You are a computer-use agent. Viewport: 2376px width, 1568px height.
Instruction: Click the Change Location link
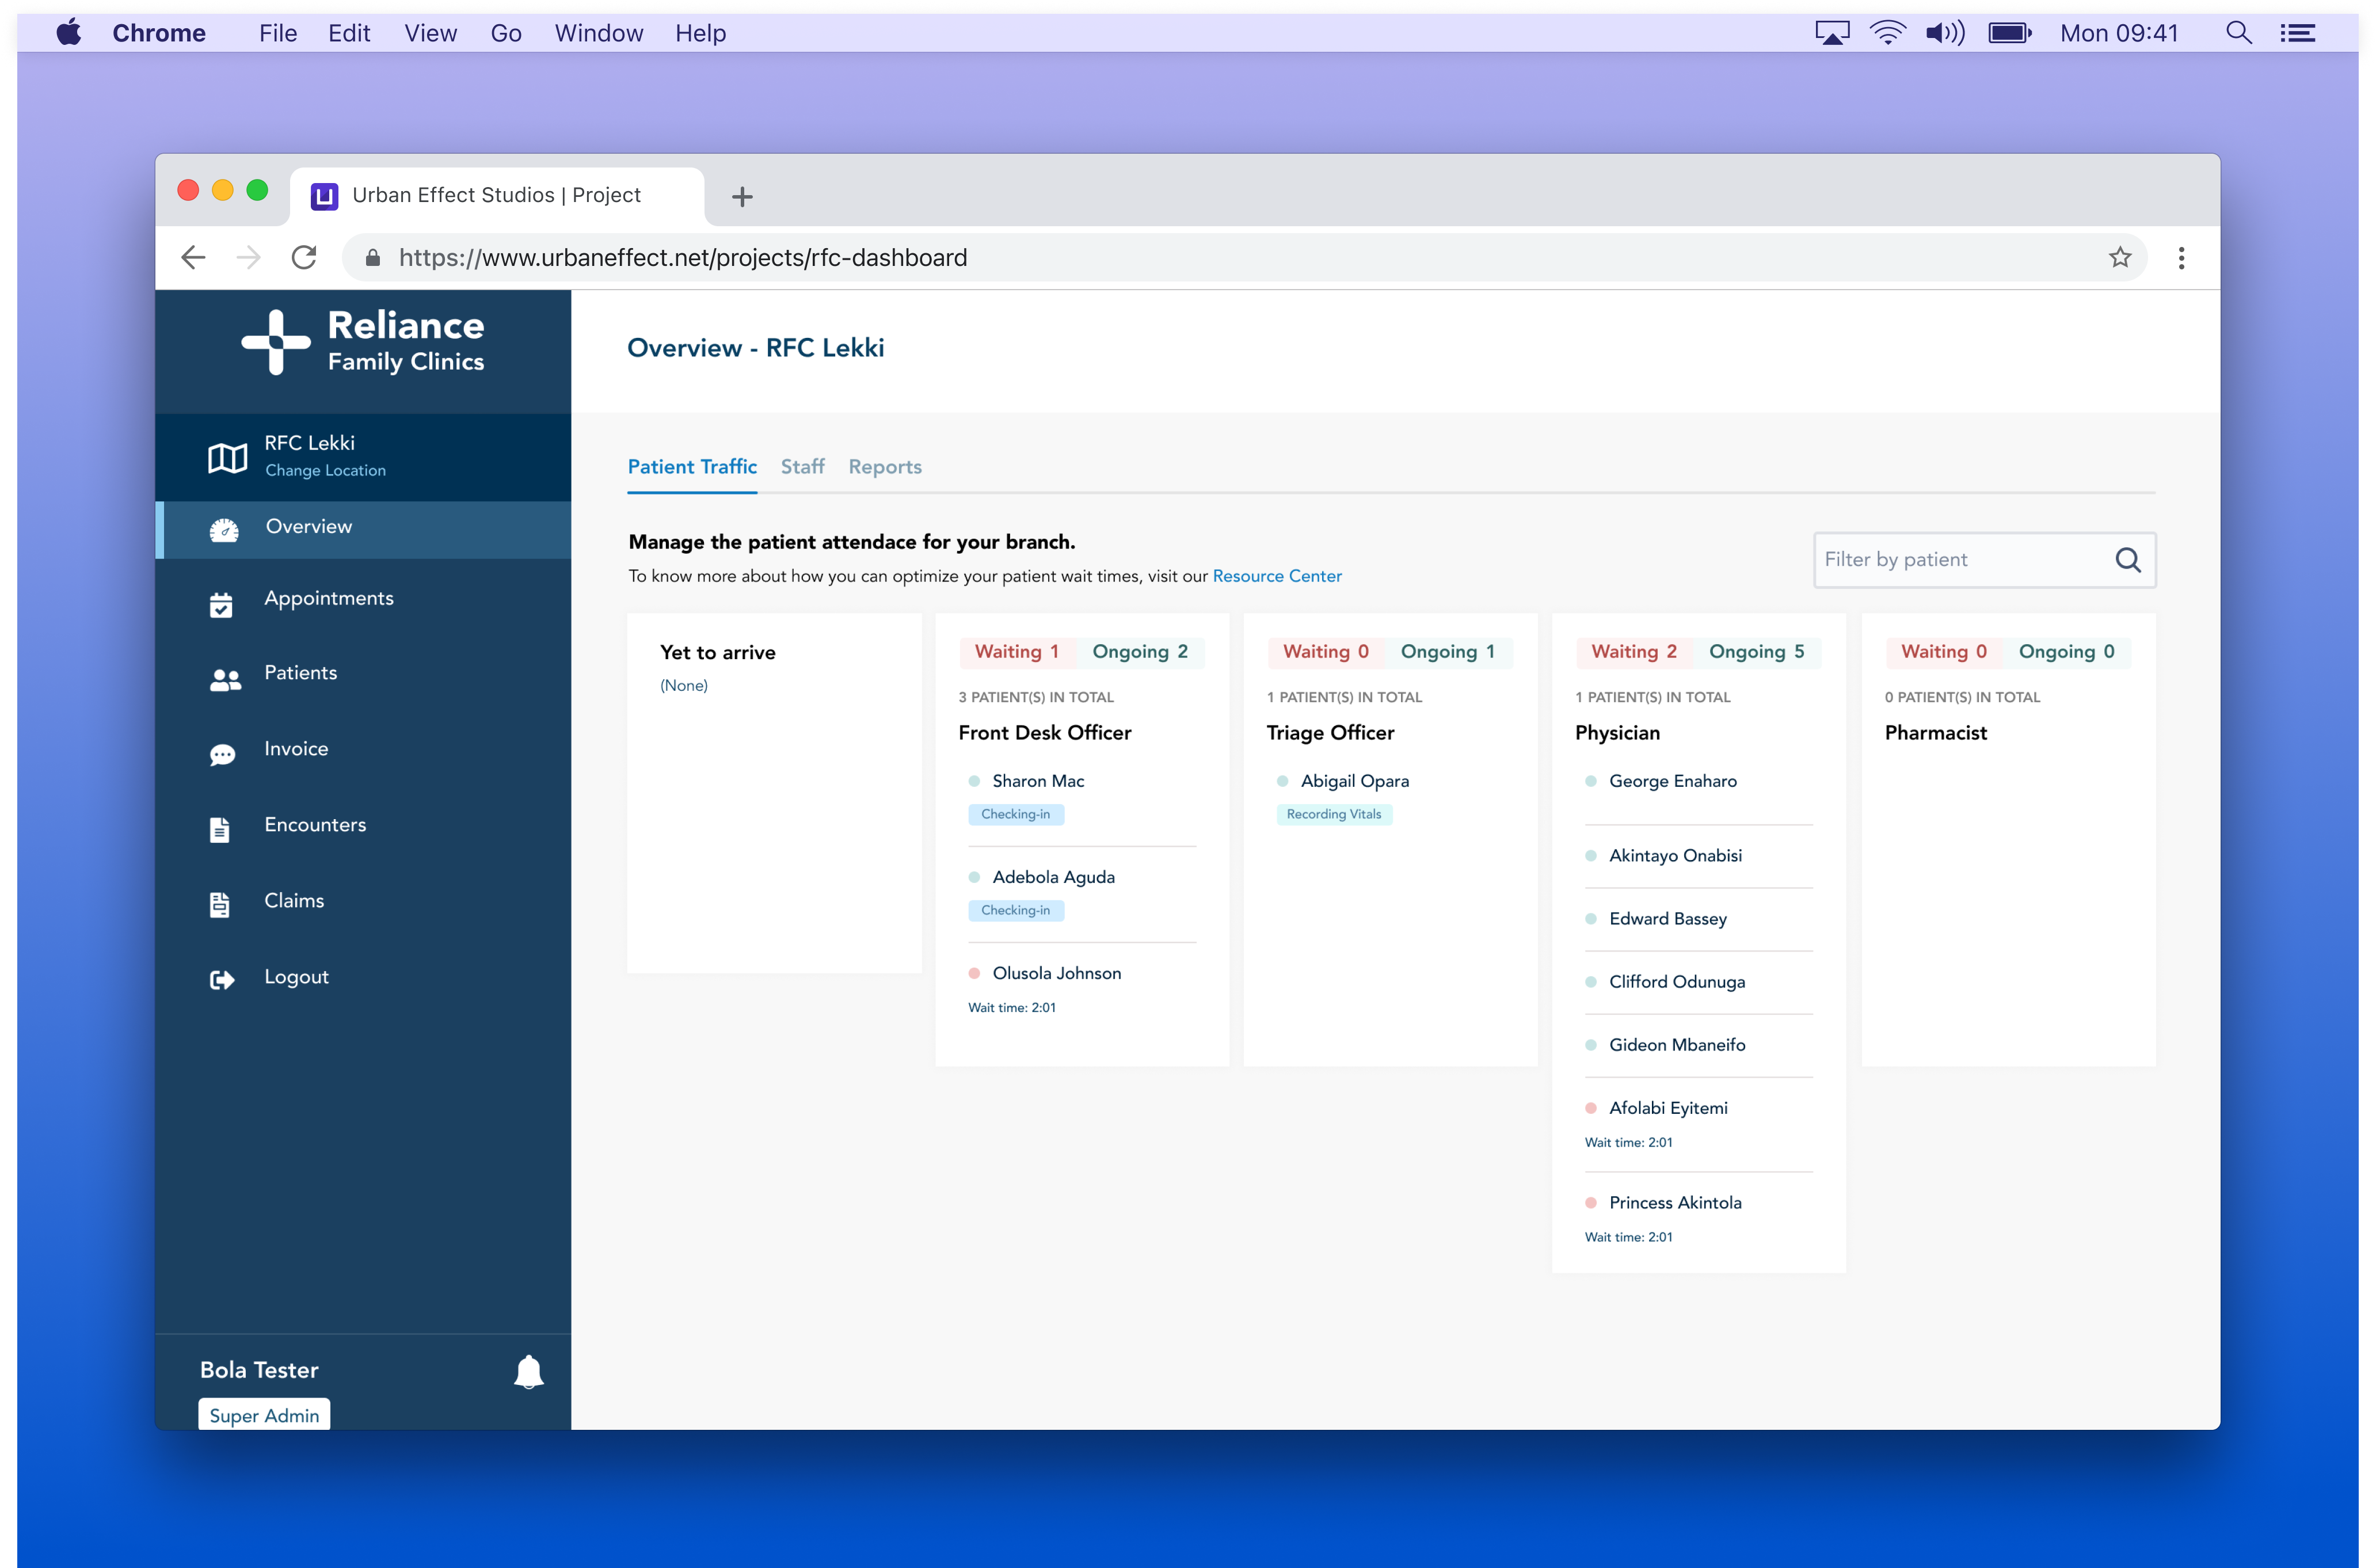(x=325, y=471)
